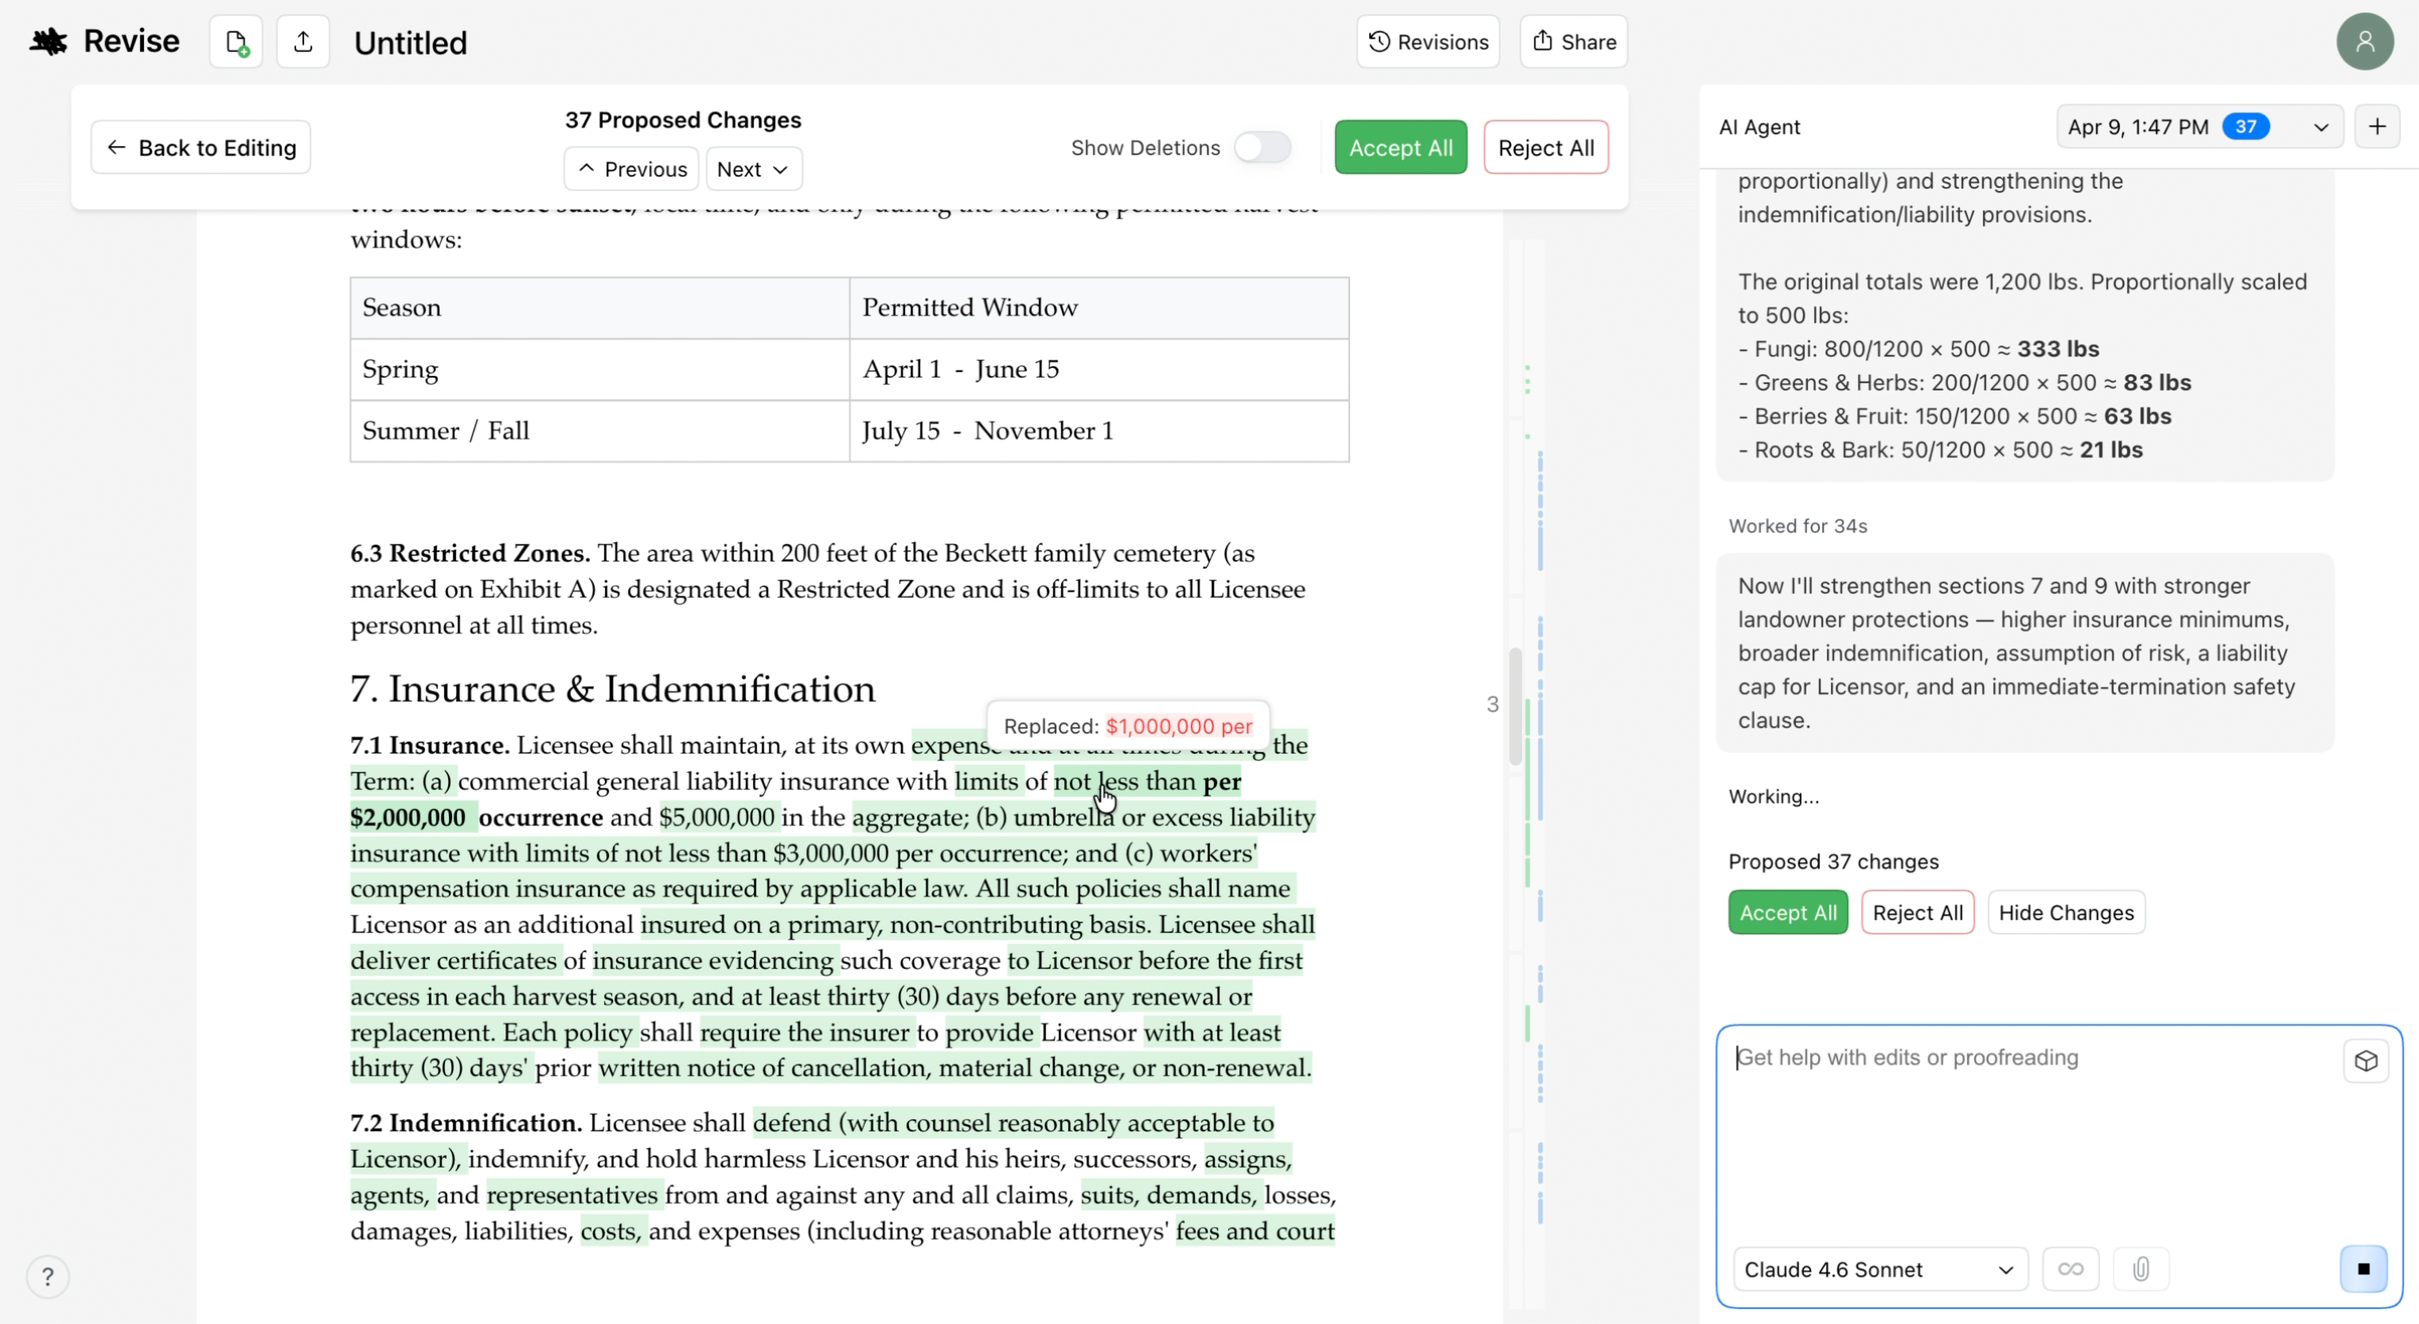Image resolution: width=2419 pixels, height=1324 pixels.
Task: Click the paperclip attachment icon
Action: [x=2140, y=1269]
